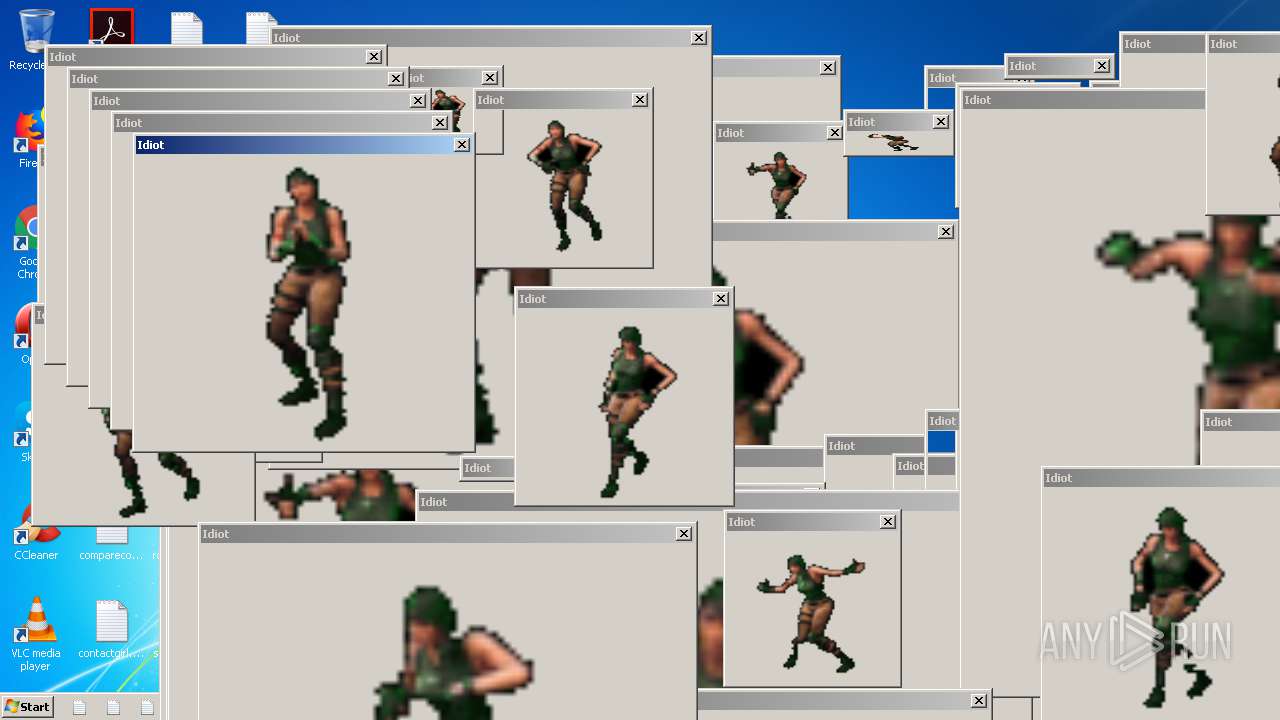This screenshot has width=1280, height=720.
Task: Open the Firefox desktop shortcut
Action: (x=27, y=139)
